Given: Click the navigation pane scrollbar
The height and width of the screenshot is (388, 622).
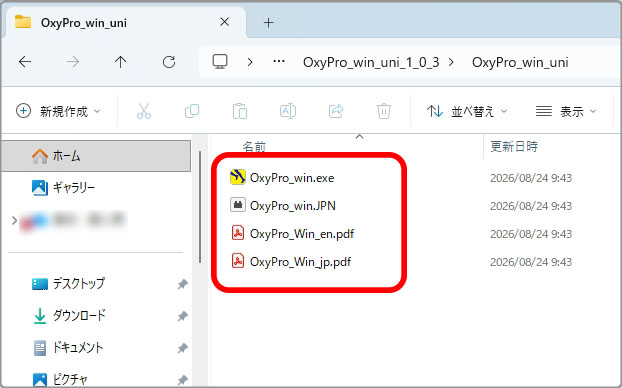Looking at the screenshot, I should (x=200, y=207).
